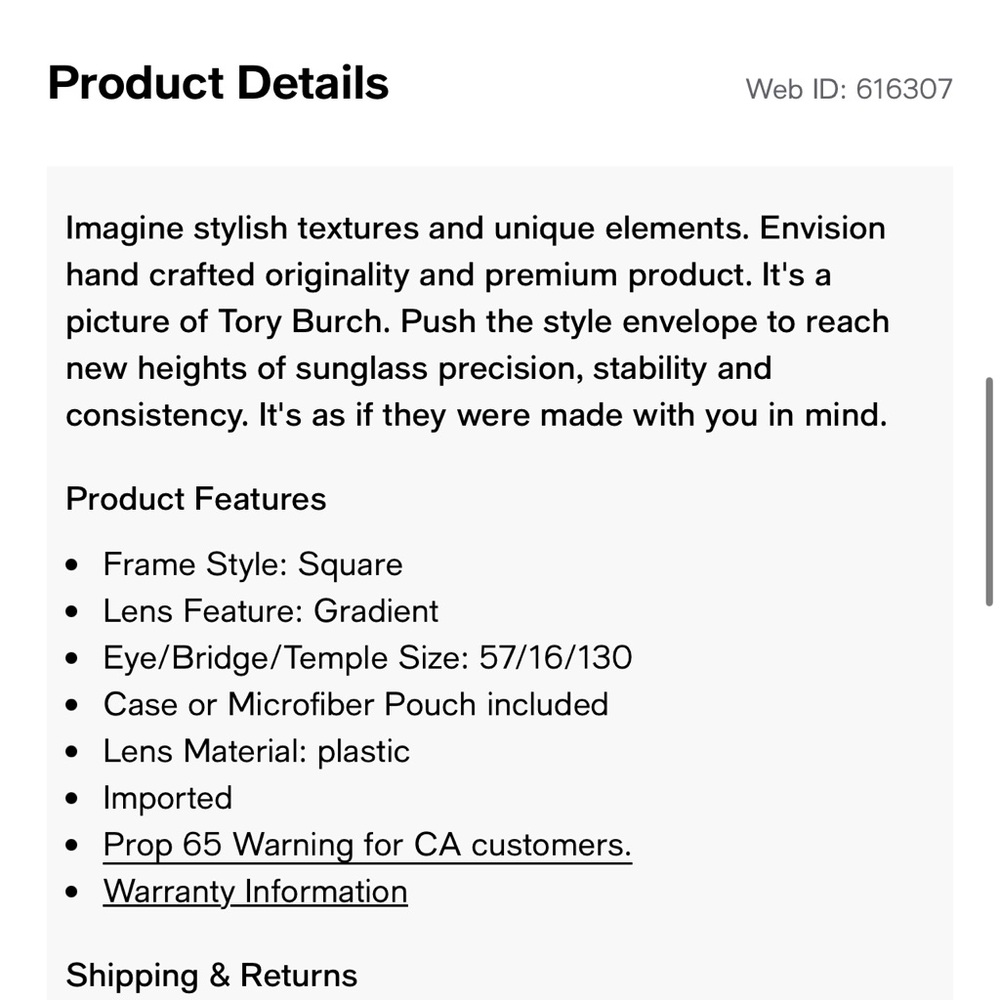Click the Lens Feature: Gradient item
The width and height of the screenshot is (1000, 1000).
click(x=270, y=611)
